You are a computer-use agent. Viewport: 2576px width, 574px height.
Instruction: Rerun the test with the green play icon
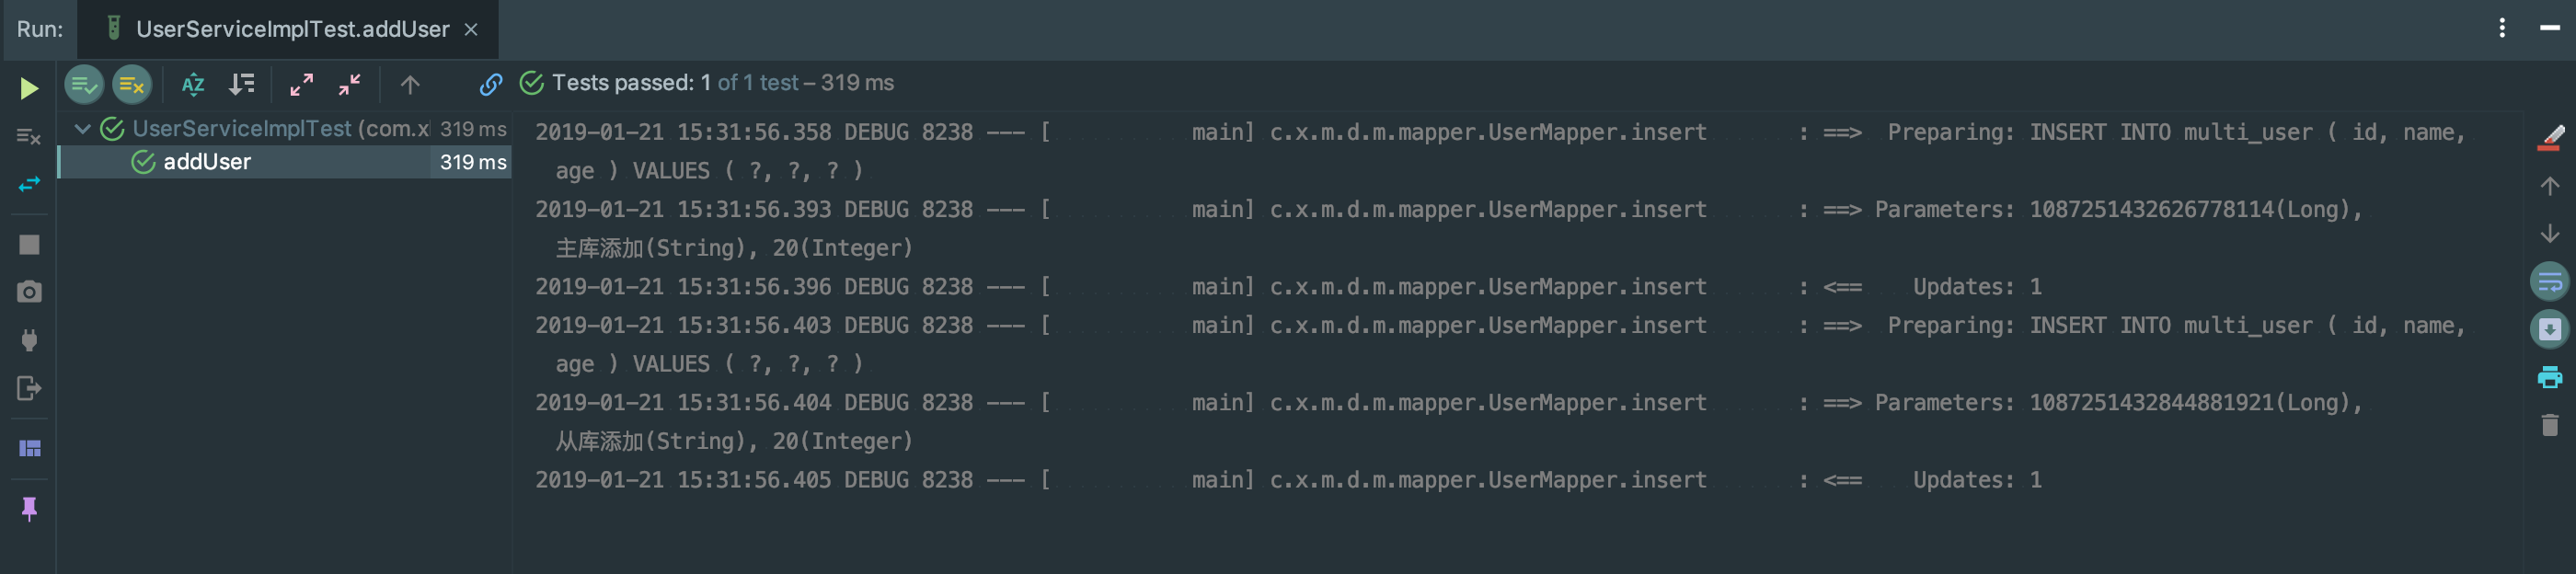[29, 88]
